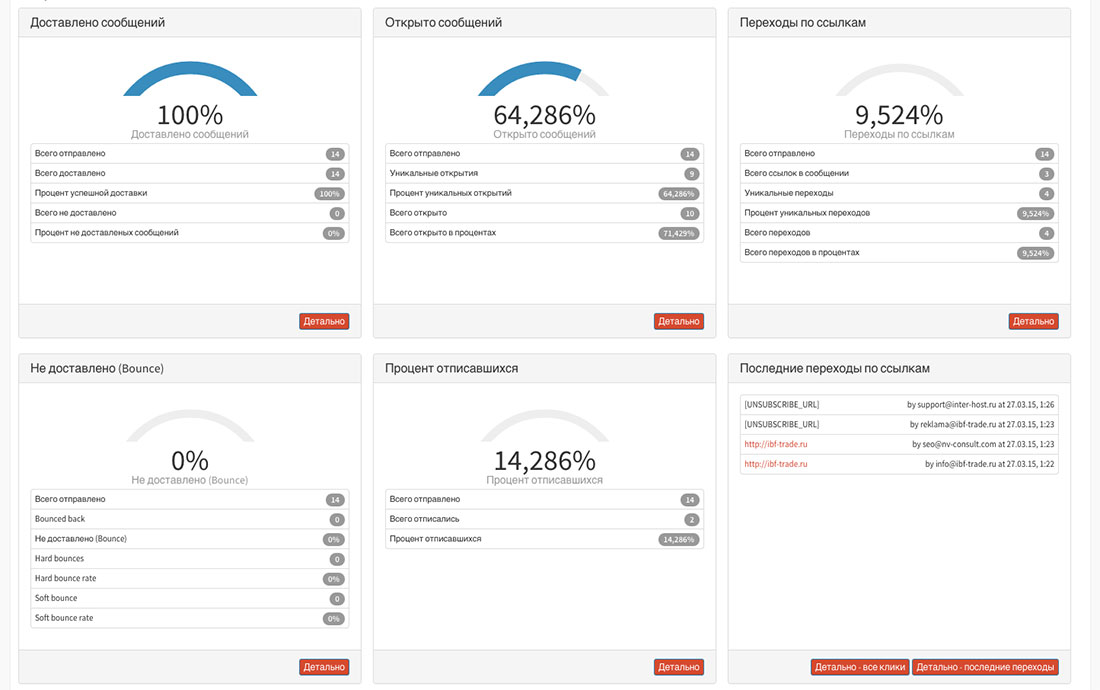Select the 'Hard bounces' row
The image size is (1100, 690).
coord(190,558)
